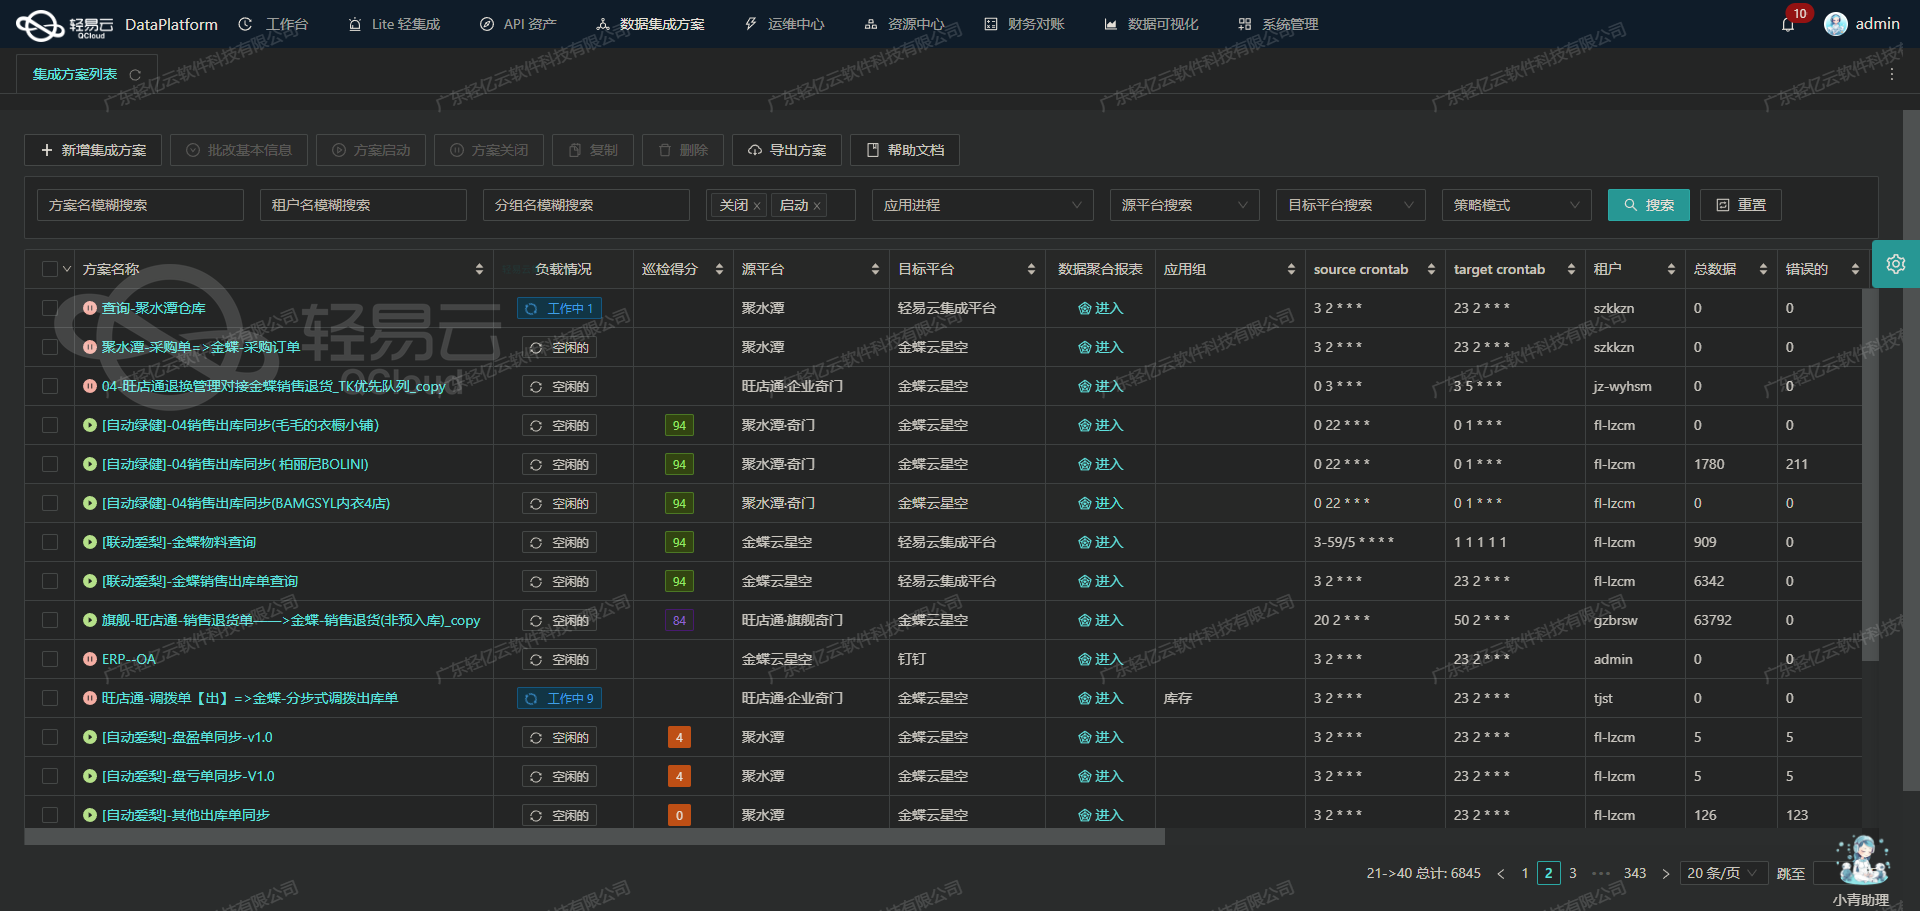Sort by 方案名称 column arrows
Screen dimensions: 1920x911
tap(479, 269)
